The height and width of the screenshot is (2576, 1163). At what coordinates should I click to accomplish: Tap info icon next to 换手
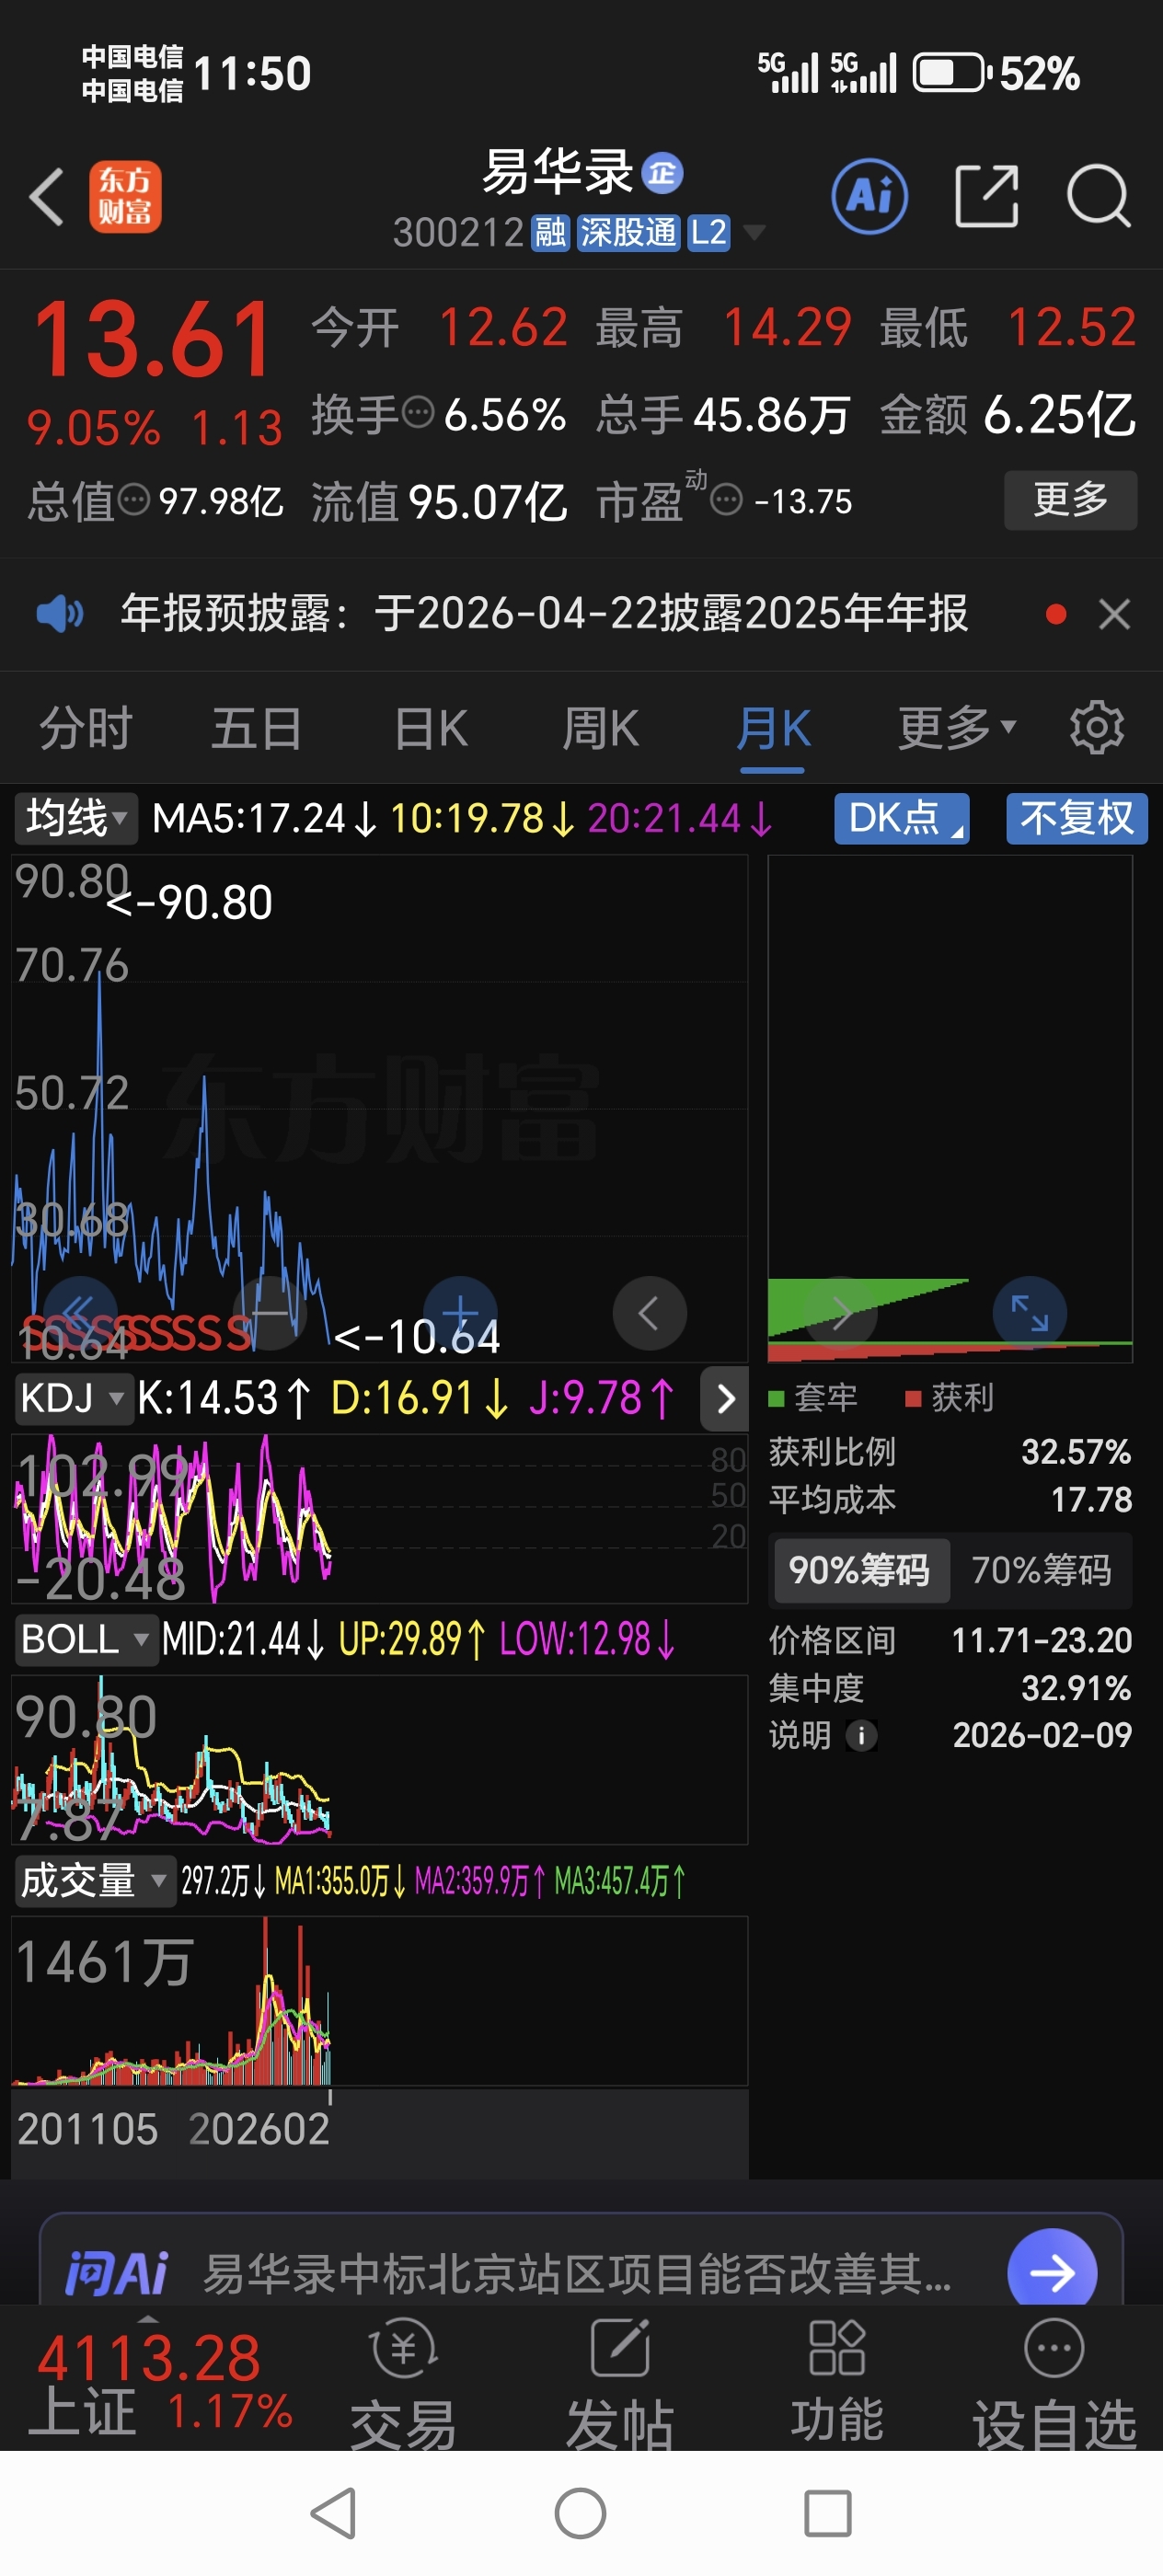pos(417,412)
